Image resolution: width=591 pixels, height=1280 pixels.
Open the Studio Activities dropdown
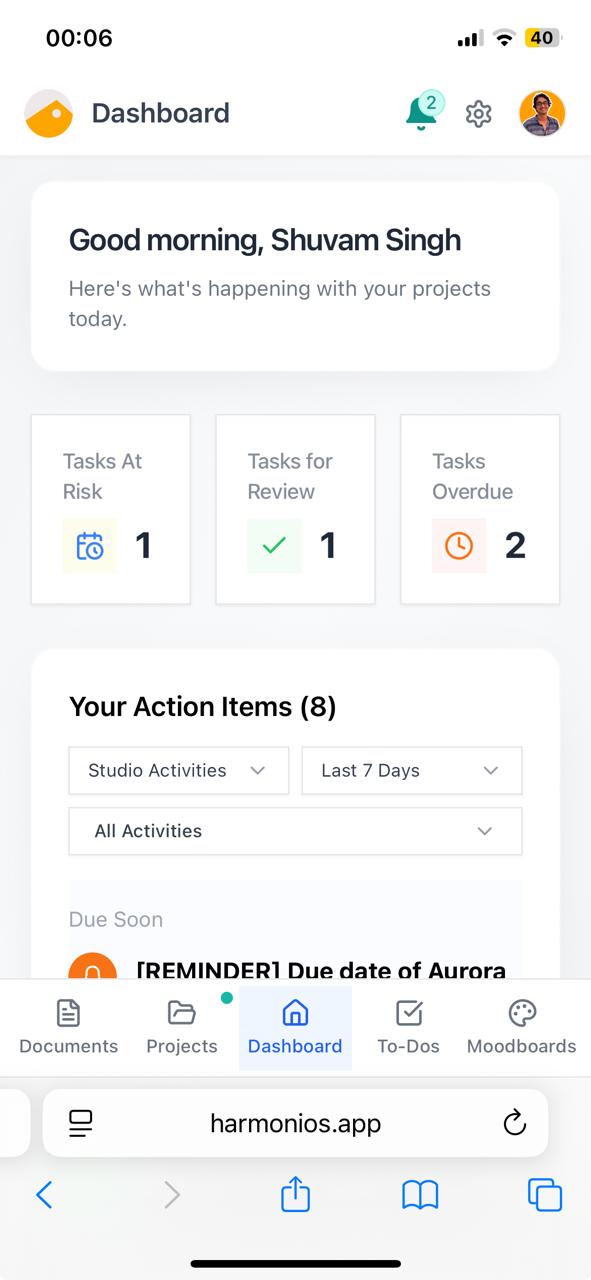coord(178,770)
